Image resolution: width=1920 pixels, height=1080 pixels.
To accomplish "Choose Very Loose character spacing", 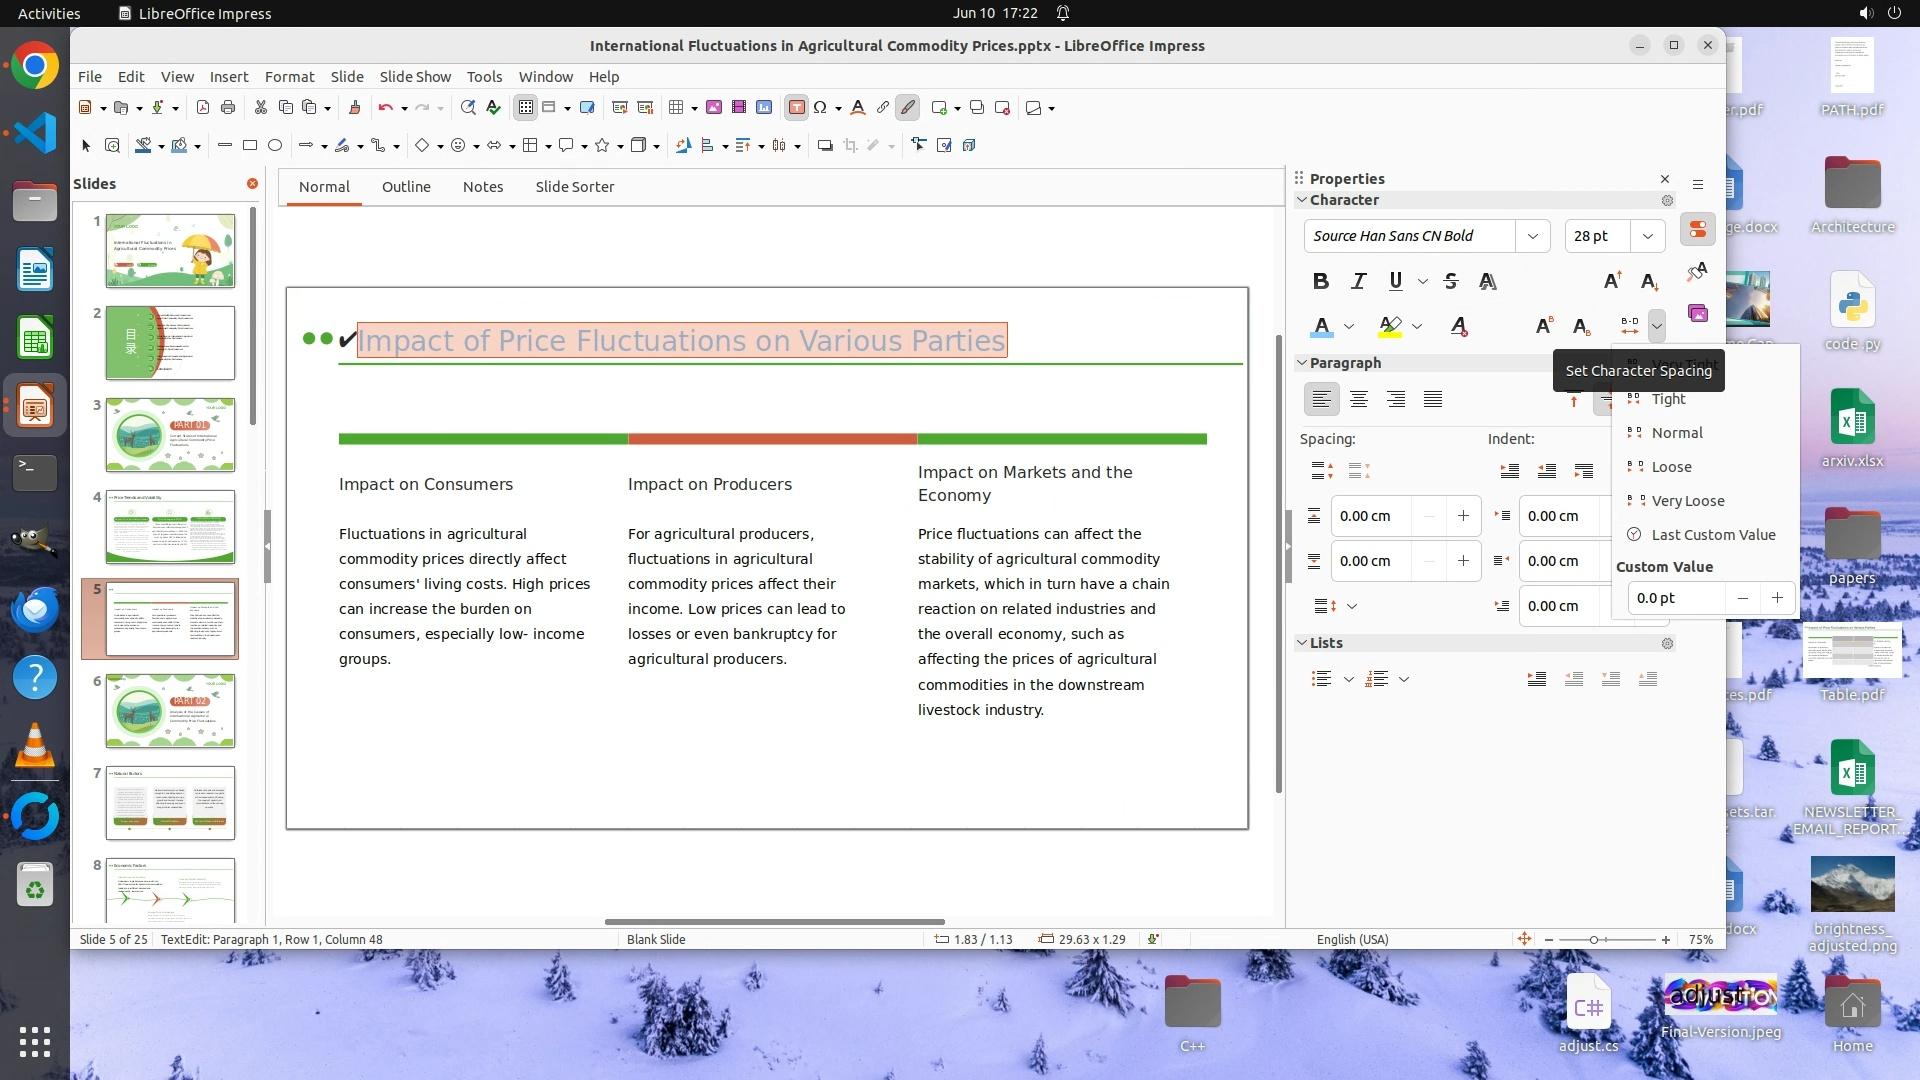I will (x=1687, y=501).
